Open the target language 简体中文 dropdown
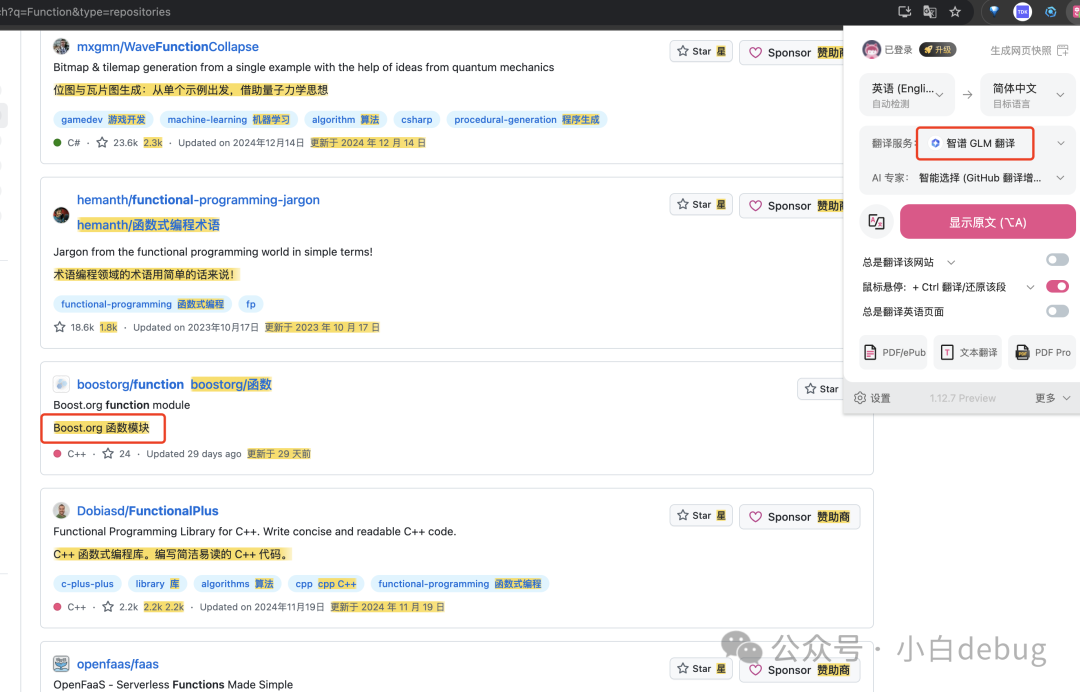The width and height of the screenshot is (1080, 692). 1028,94
